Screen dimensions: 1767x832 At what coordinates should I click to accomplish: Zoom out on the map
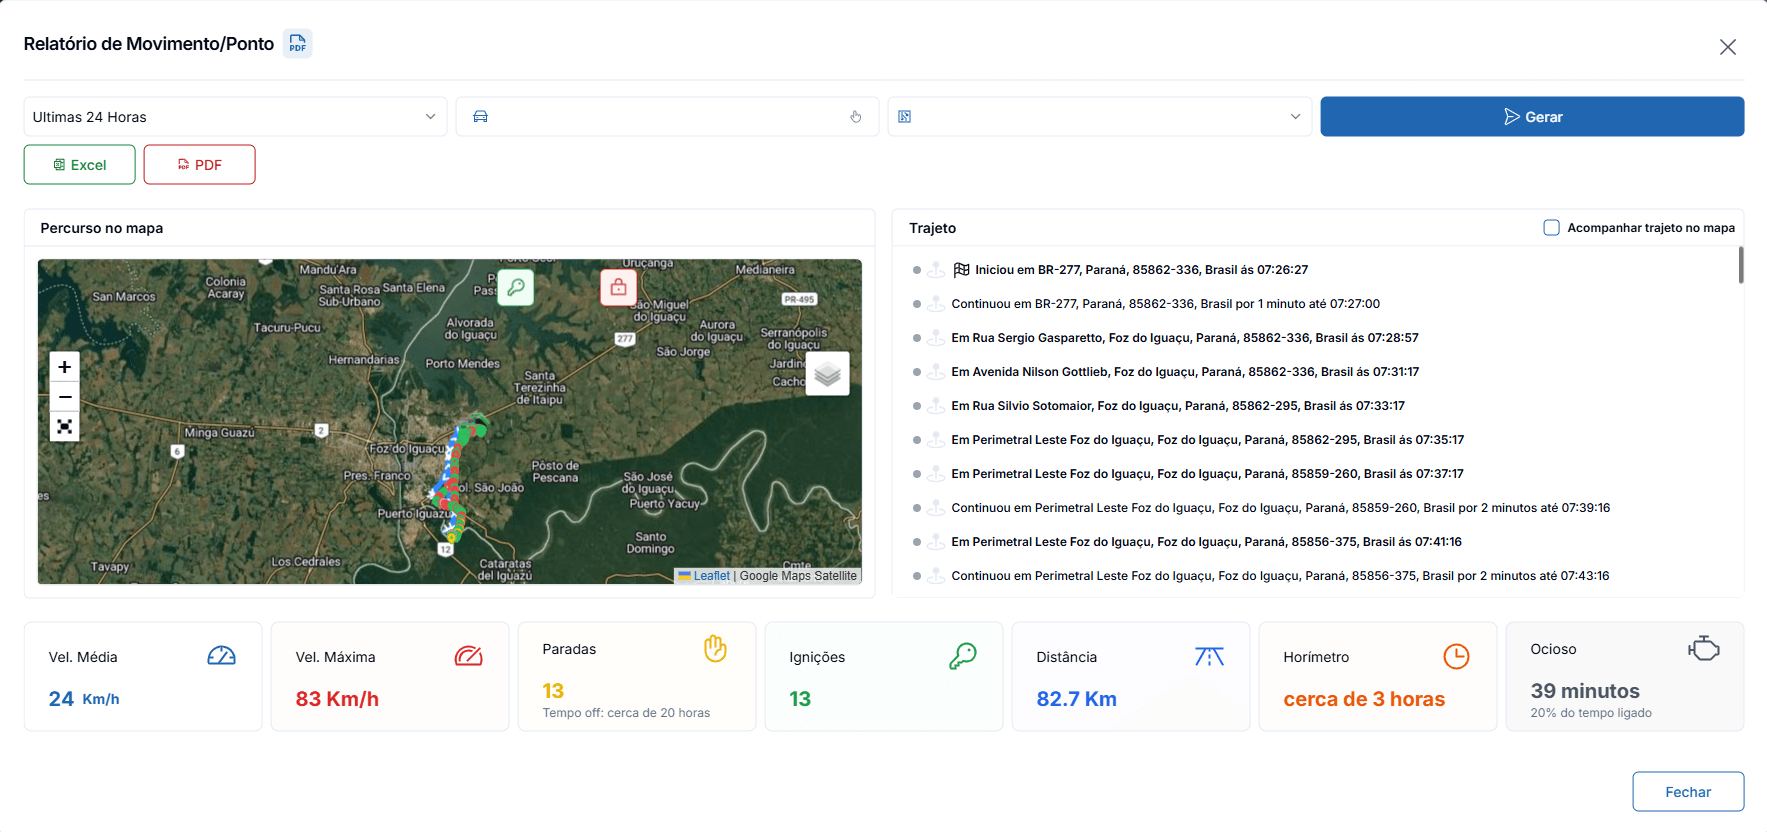[x=65, y=397]
